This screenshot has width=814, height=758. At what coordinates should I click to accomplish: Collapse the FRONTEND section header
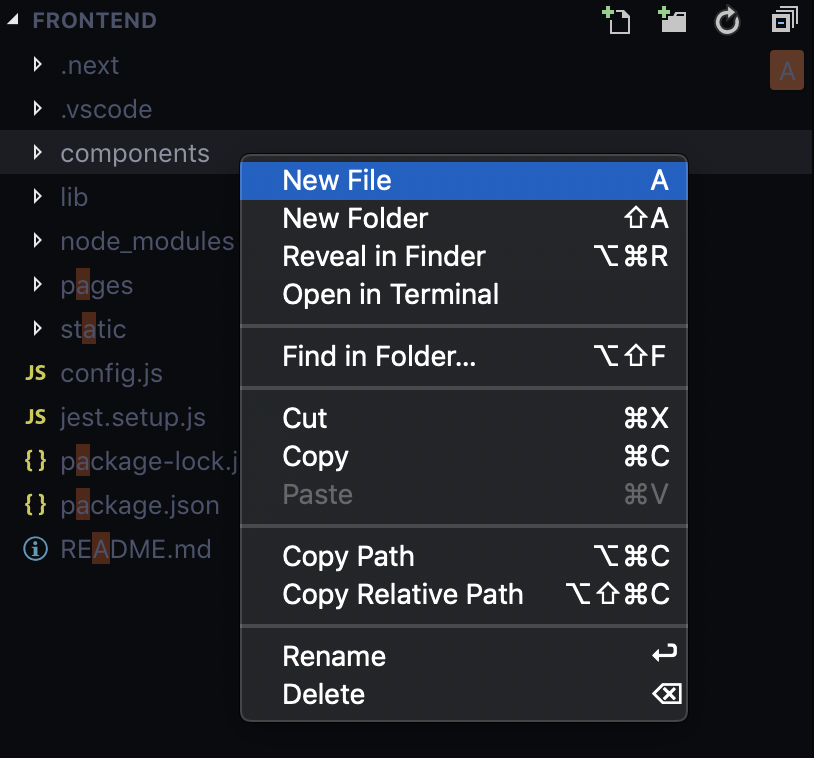[15, 21]
